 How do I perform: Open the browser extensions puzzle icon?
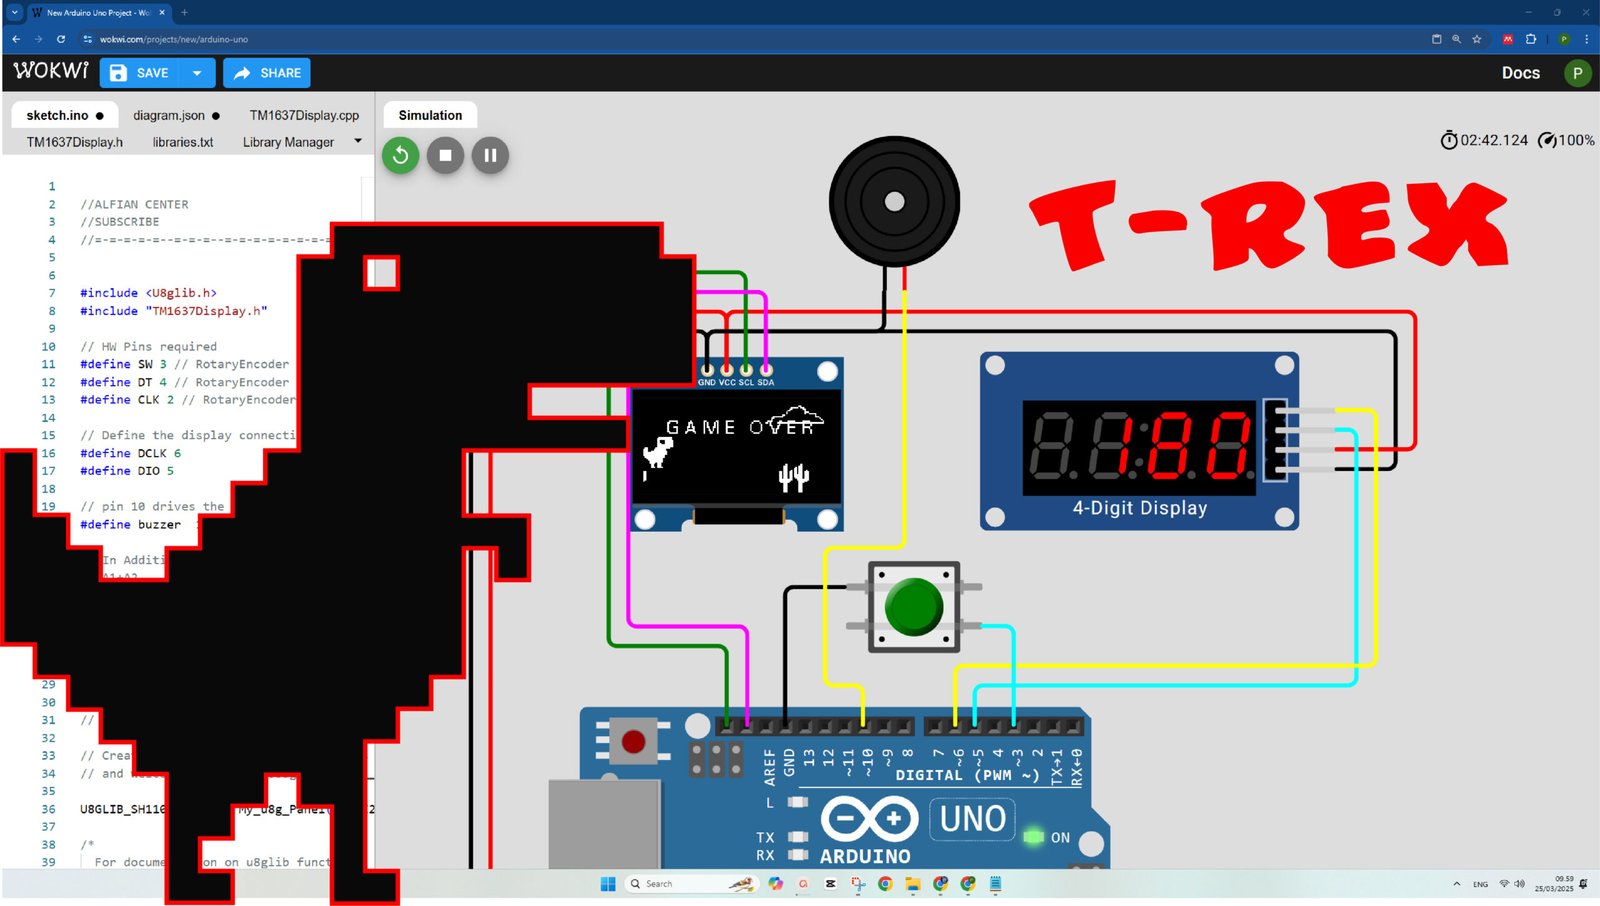(1530, 39)
